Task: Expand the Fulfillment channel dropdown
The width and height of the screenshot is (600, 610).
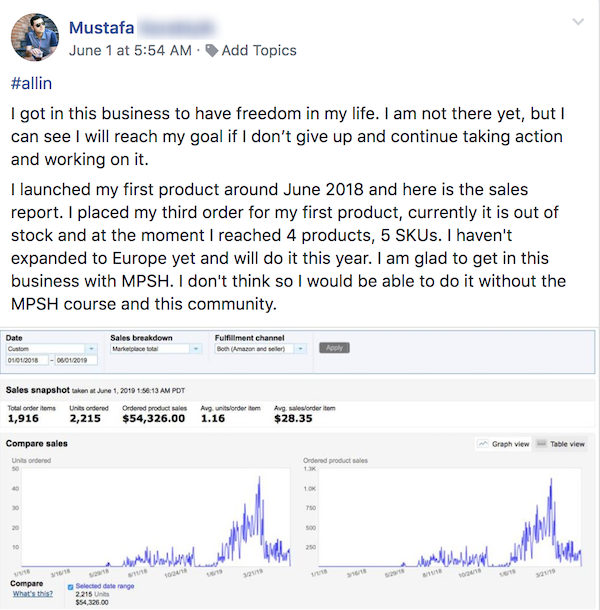Action: (x=301, y=348)
